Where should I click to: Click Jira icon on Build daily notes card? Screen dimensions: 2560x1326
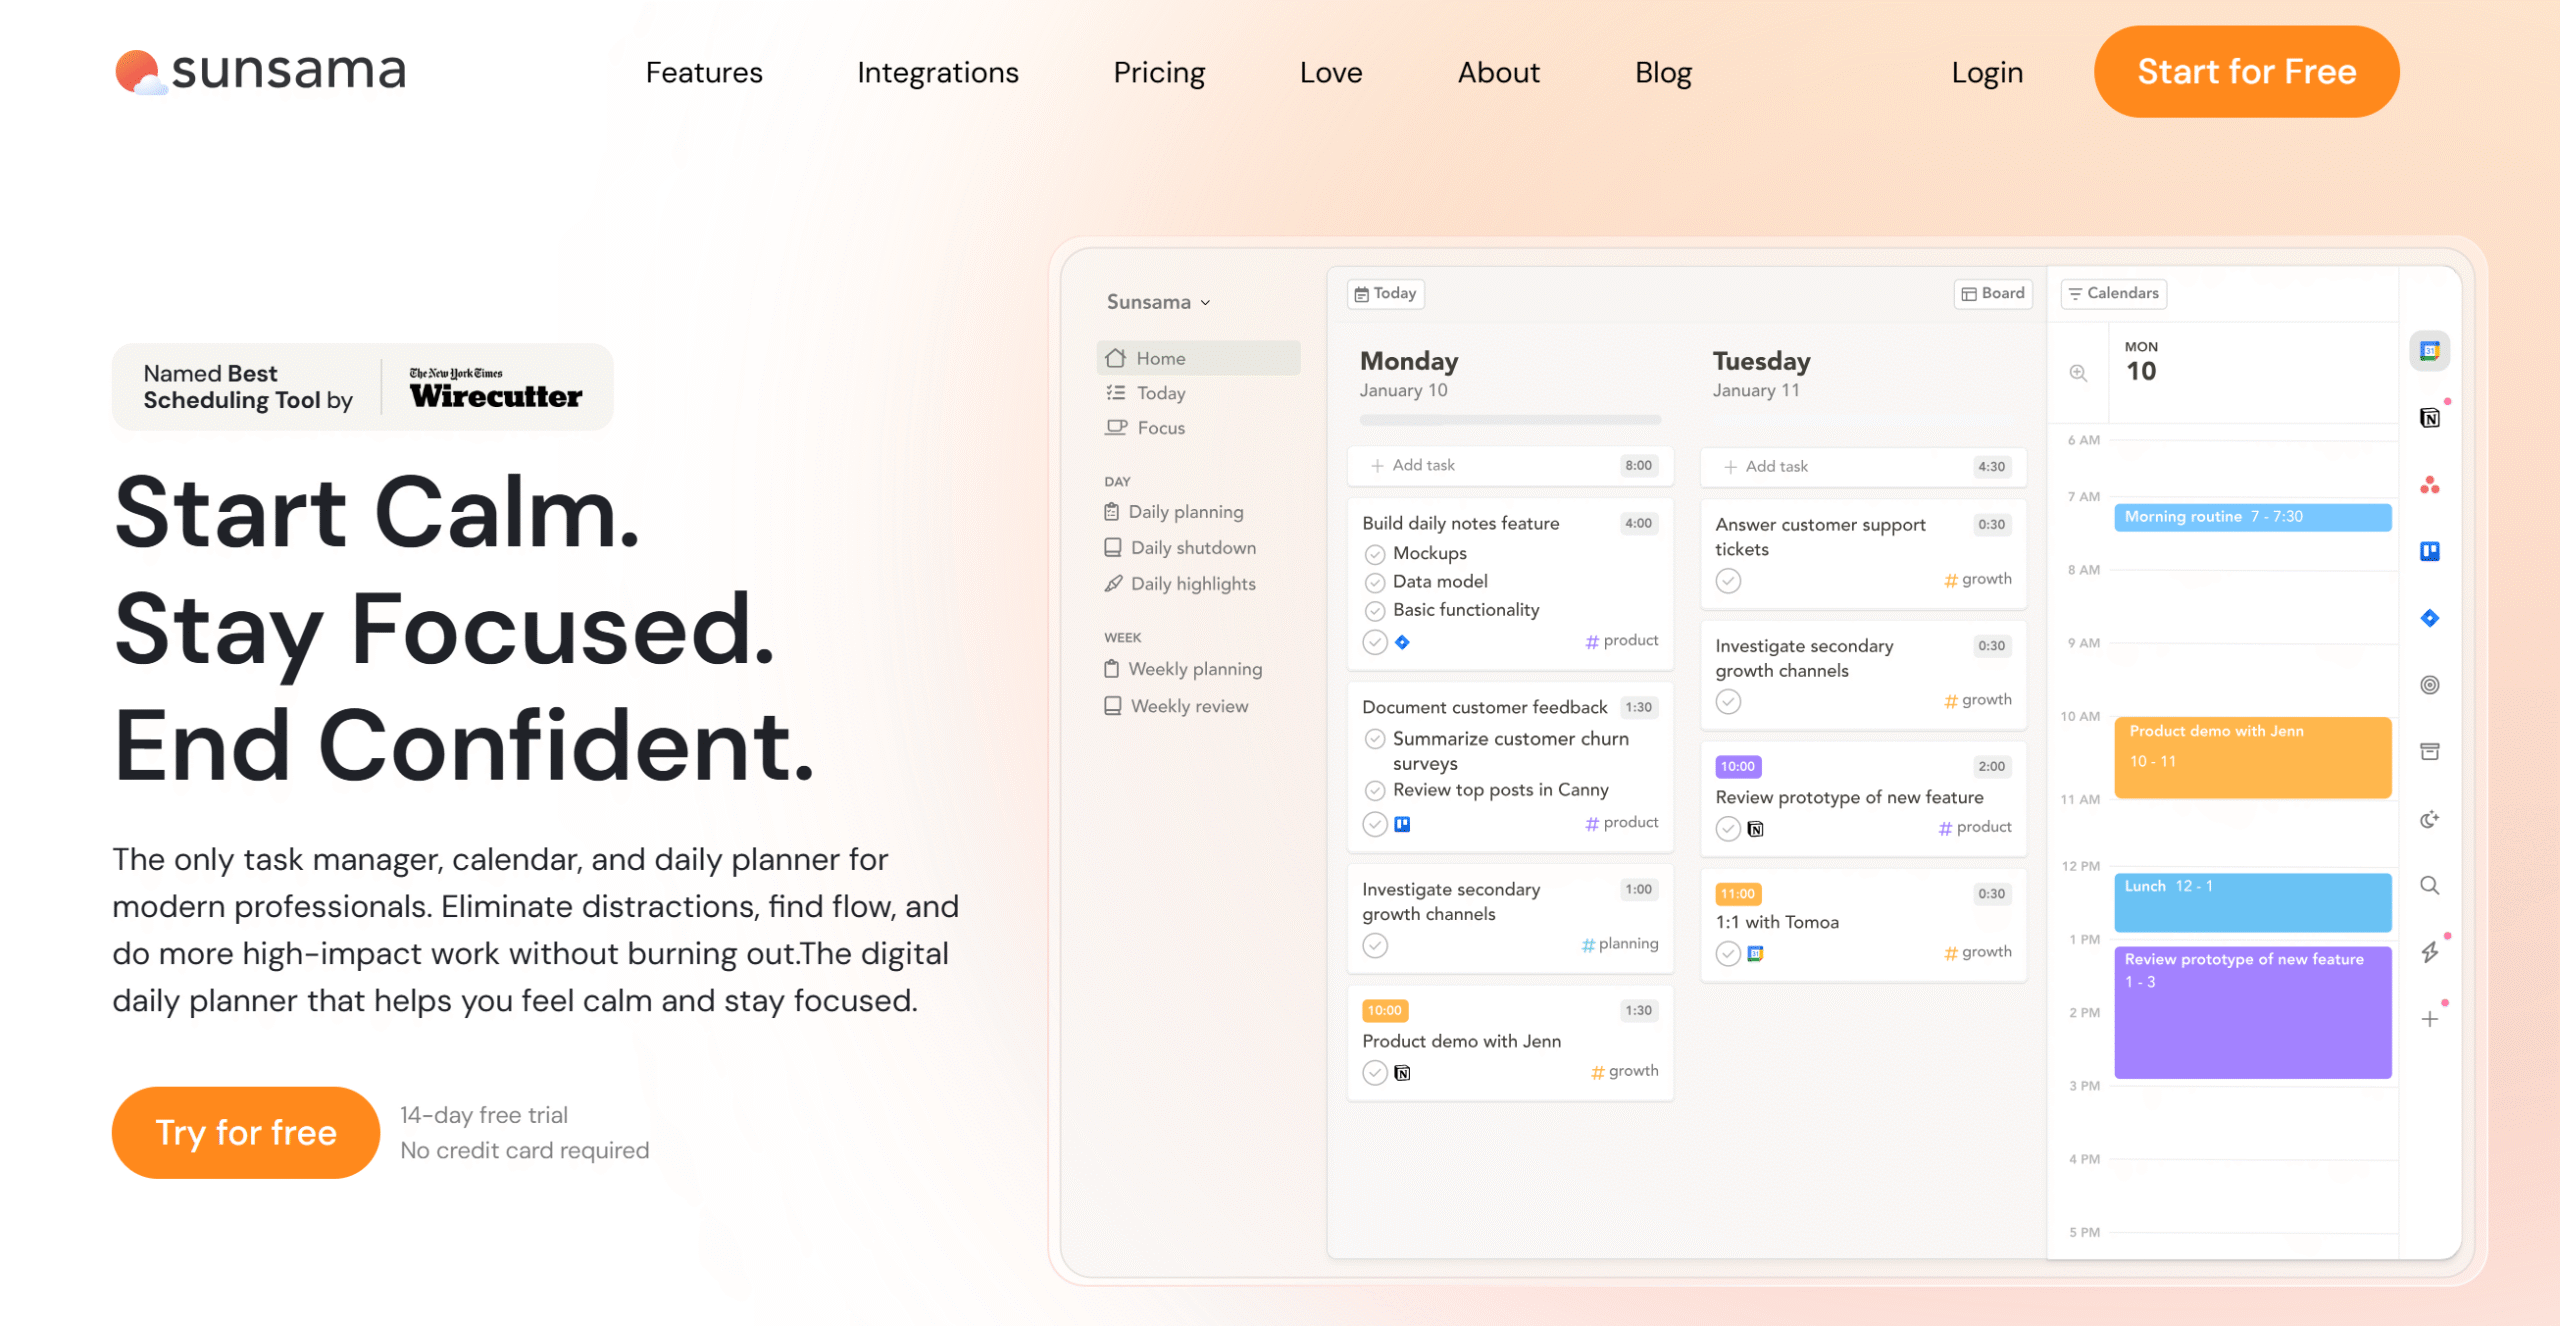[1402, 642]
